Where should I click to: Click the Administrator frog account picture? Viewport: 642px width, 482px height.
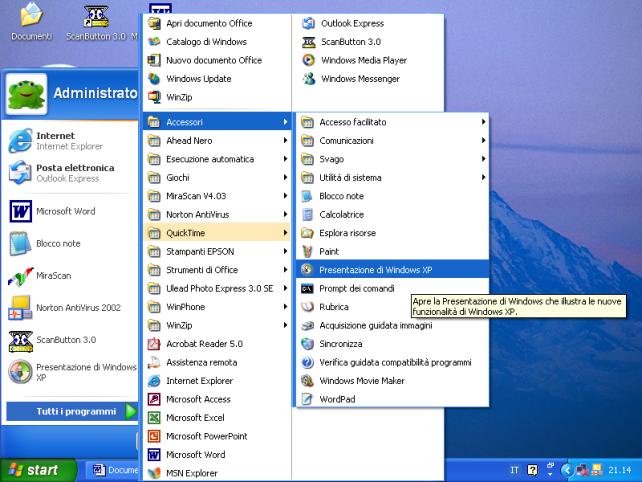(x=26, y=94)
